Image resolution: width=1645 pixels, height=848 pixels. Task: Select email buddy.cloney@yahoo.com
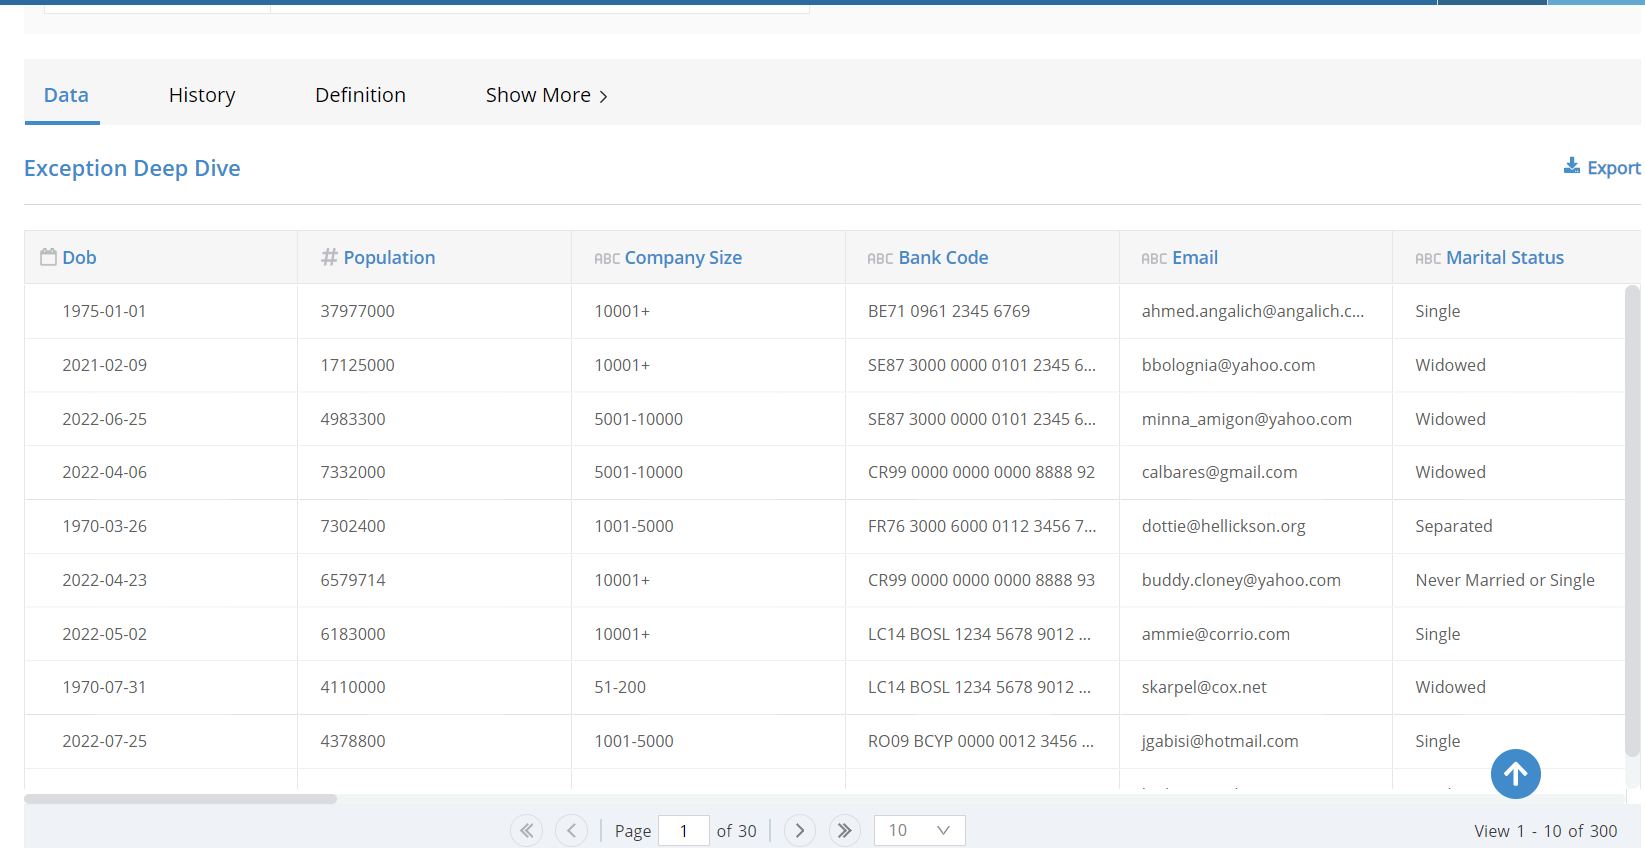[1241, 580]
